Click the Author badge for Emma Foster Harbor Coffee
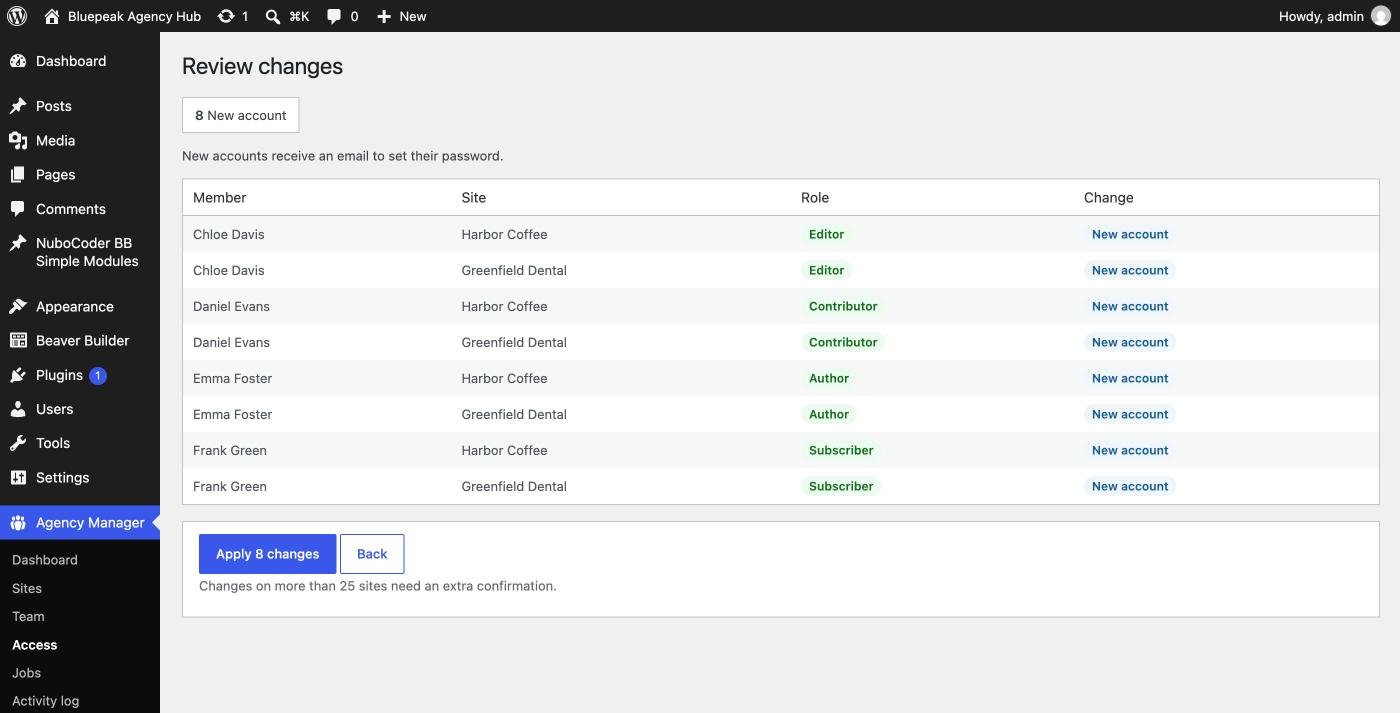This screenshot has width=1400, height=713. click(829, 378)
